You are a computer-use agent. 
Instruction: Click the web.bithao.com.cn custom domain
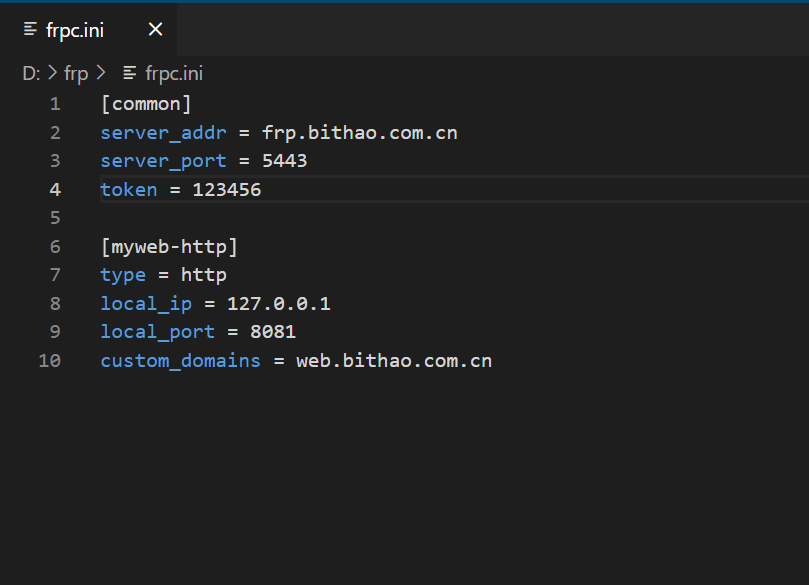[394, 361]
